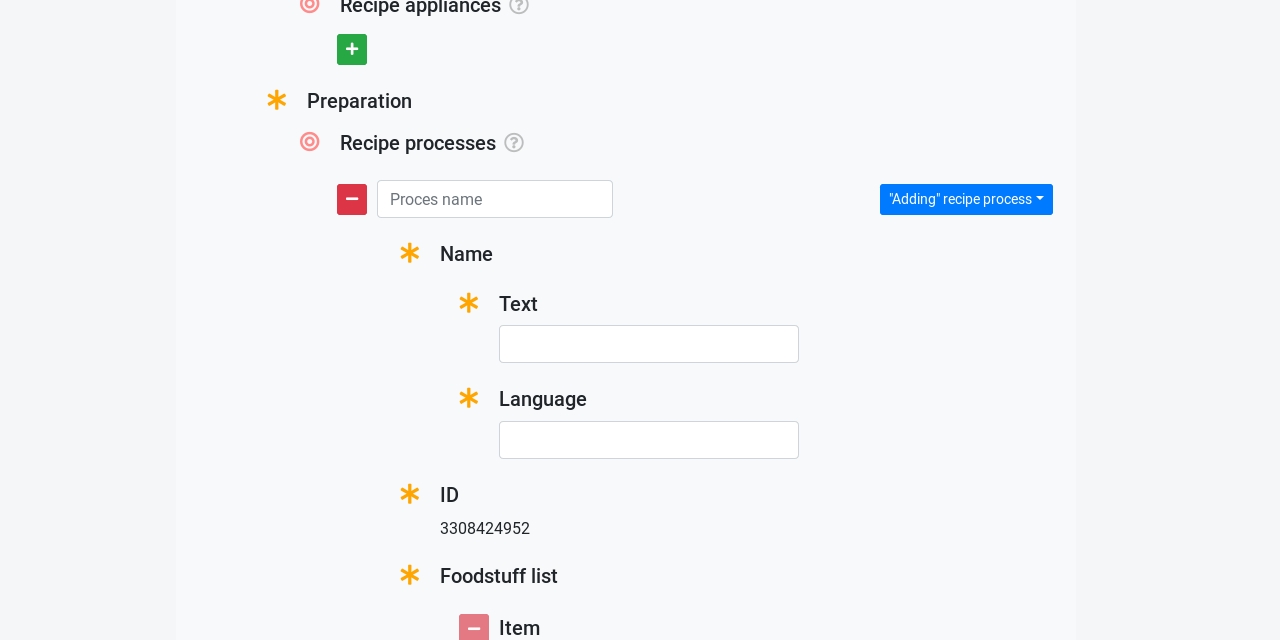1280x640 pixels.
Task: Select the Foodstuff list heading
Action: (x=498, y=575)
